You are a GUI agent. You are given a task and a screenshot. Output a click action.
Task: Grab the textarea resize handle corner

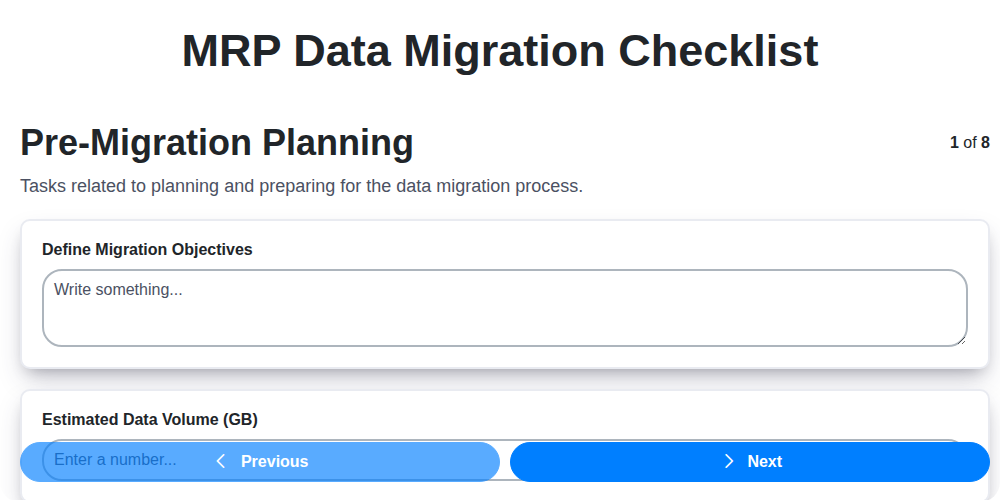[961, 340]
